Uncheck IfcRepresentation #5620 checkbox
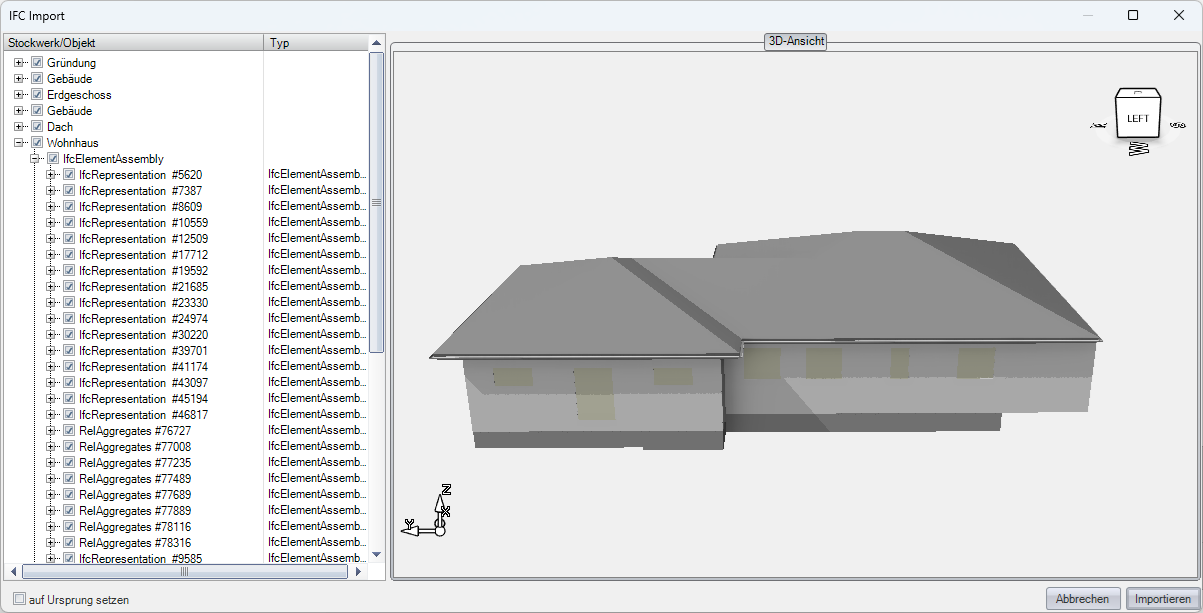Viewport: 1203px width, 613px height. pos(69,175)
